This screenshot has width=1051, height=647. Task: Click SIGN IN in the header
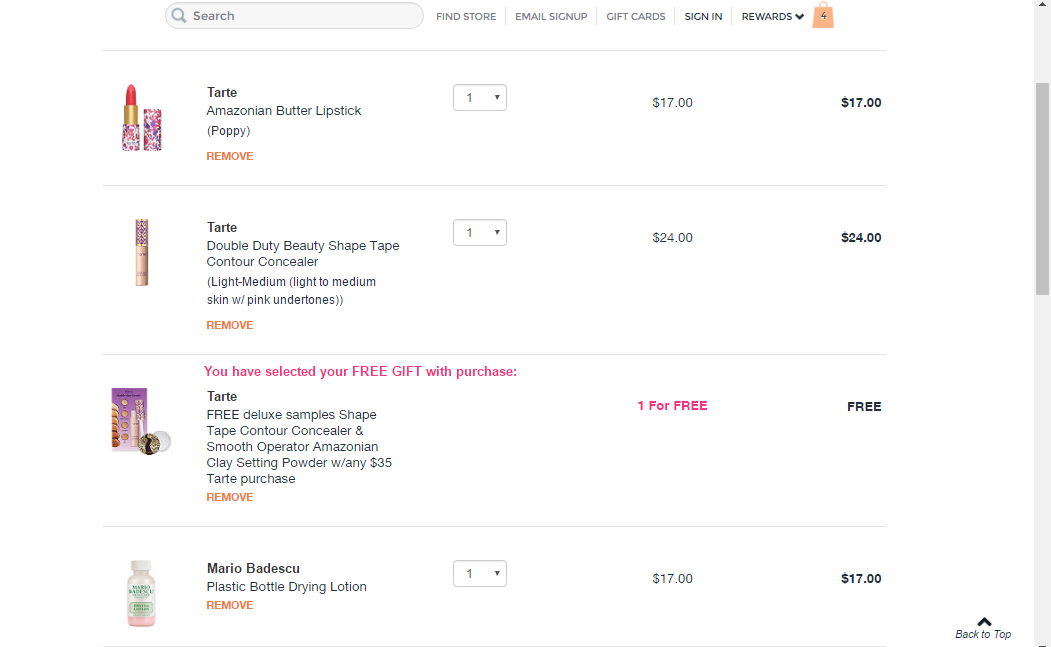[703, 16]
